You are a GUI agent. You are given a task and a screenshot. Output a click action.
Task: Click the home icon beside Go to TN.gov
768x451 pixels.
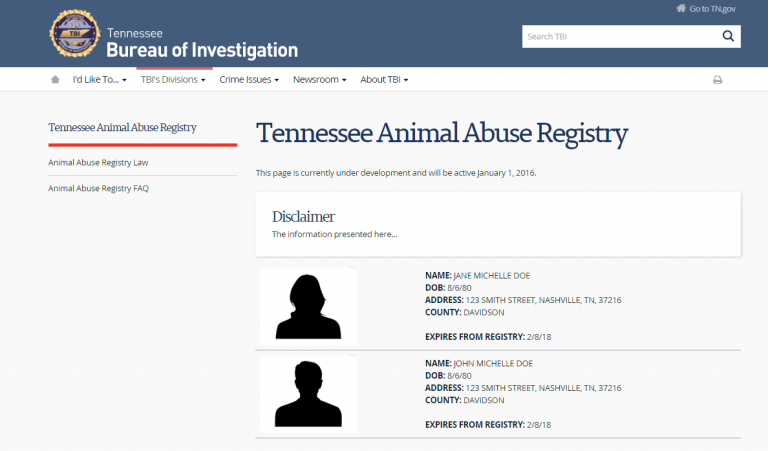[680, 9]
